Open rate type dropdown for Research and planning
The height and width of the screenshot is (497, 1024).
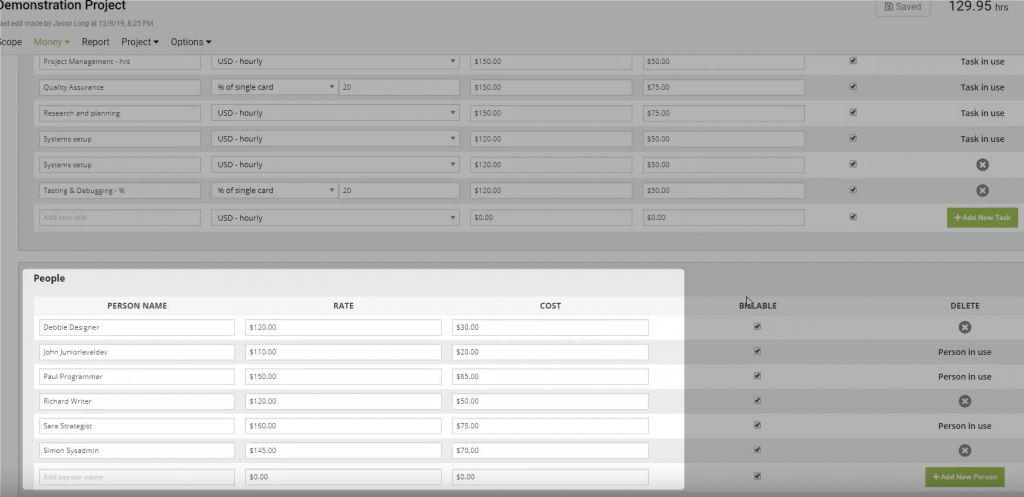335,113
